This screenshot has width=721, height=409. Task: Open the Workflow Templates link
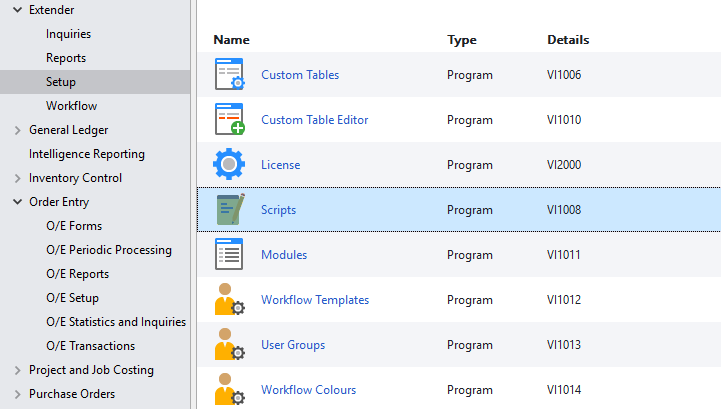(x=315, y=300)
